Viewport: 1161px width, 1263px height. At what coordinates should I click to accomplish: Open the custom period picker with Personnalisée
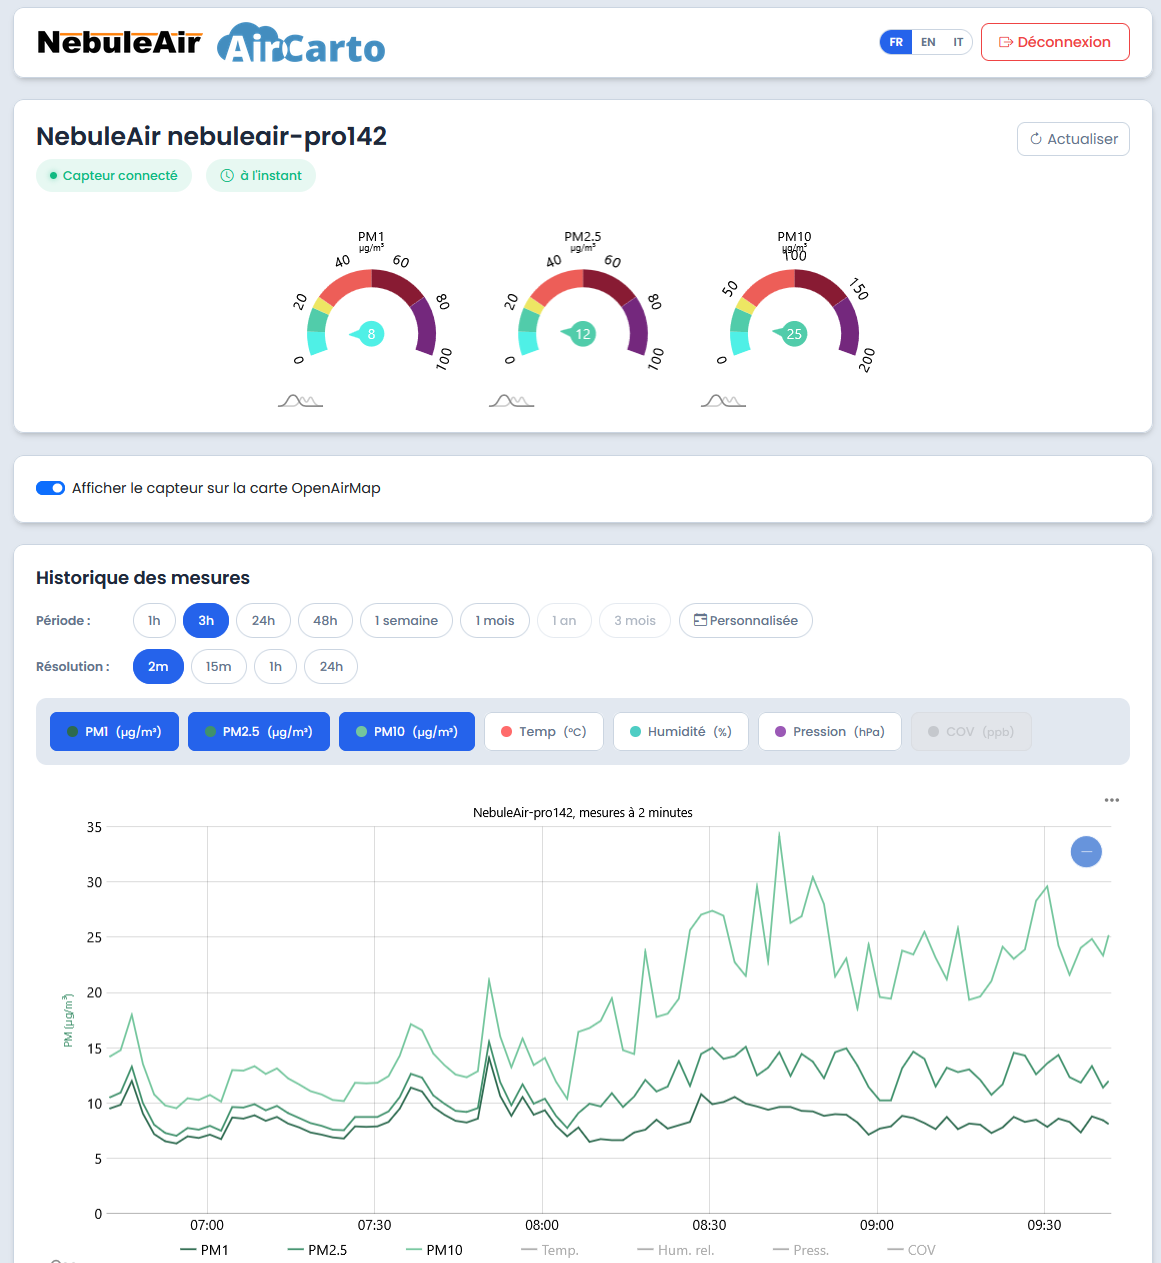[x=745, y=620]
